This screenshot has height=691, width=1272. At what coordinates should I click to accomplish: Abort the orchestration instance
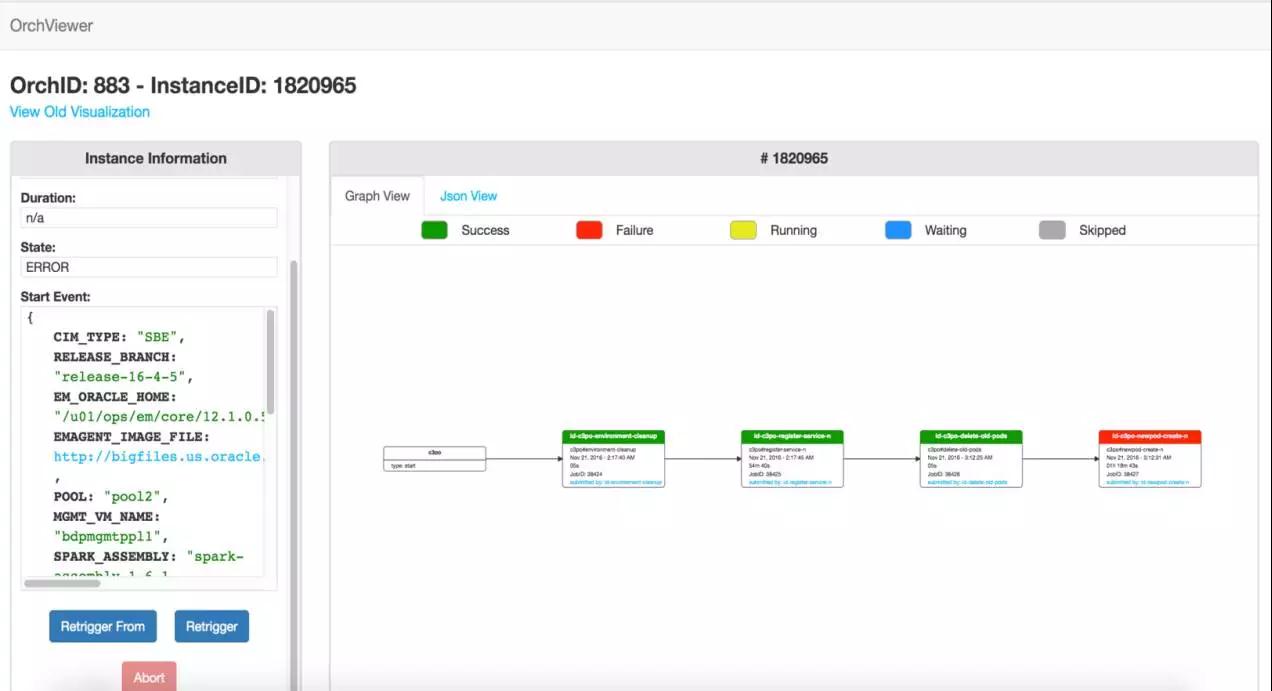point(149,677)
